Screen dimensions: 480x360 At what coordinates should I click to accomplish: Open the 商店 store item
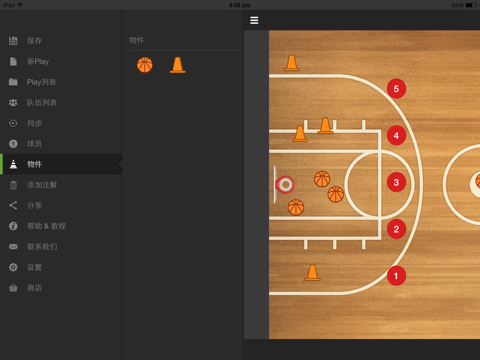tap(61, 288)
